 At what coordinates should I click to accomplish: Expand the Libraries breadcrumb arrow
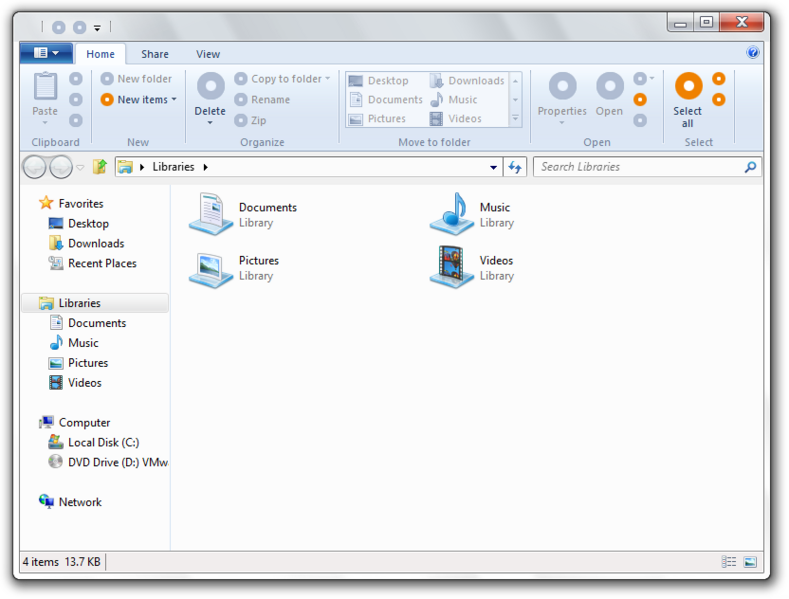tap(205, 167)
